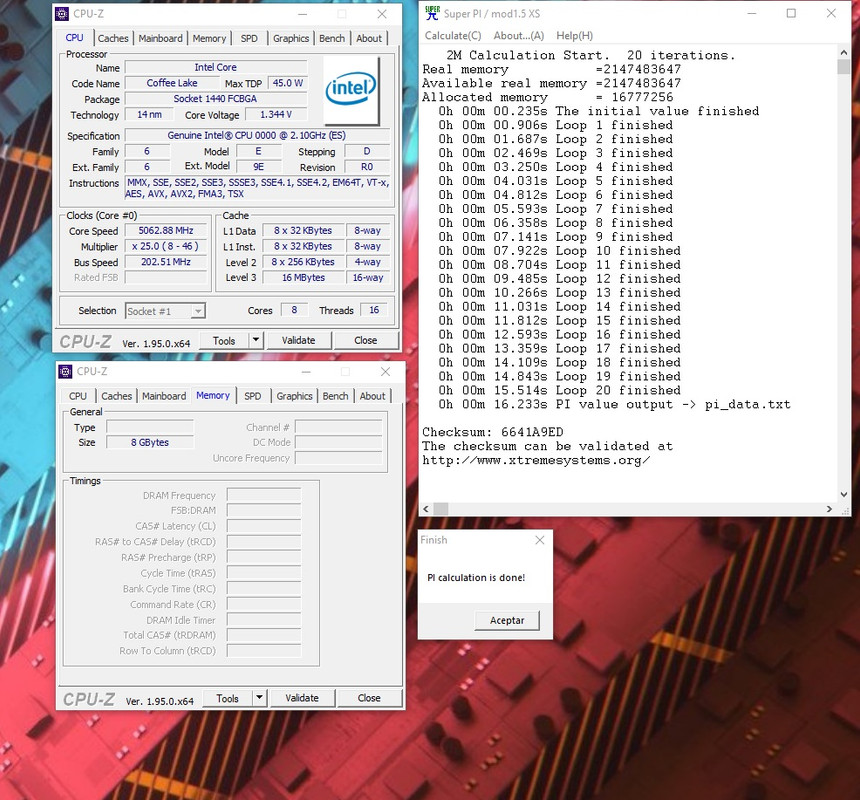Open the About...(A) menu in Super PI
The height and width of the screenshot is (800, 860).
pyautogui.click(x=518, y=36)
